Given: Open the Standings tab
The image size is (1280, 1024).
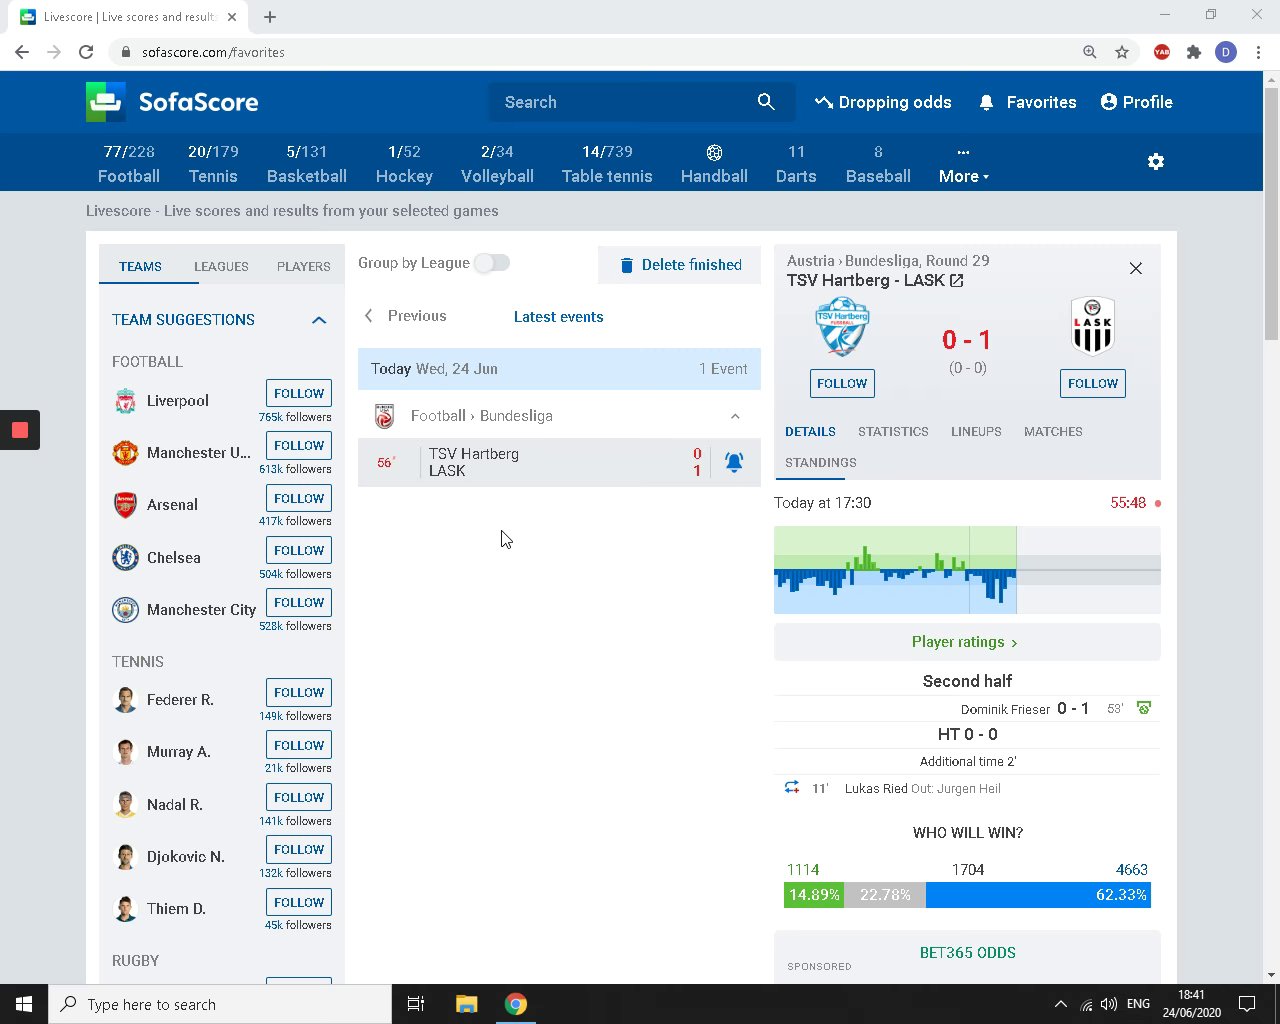Looking at the screenshot, I should click(x=821, y=463).
